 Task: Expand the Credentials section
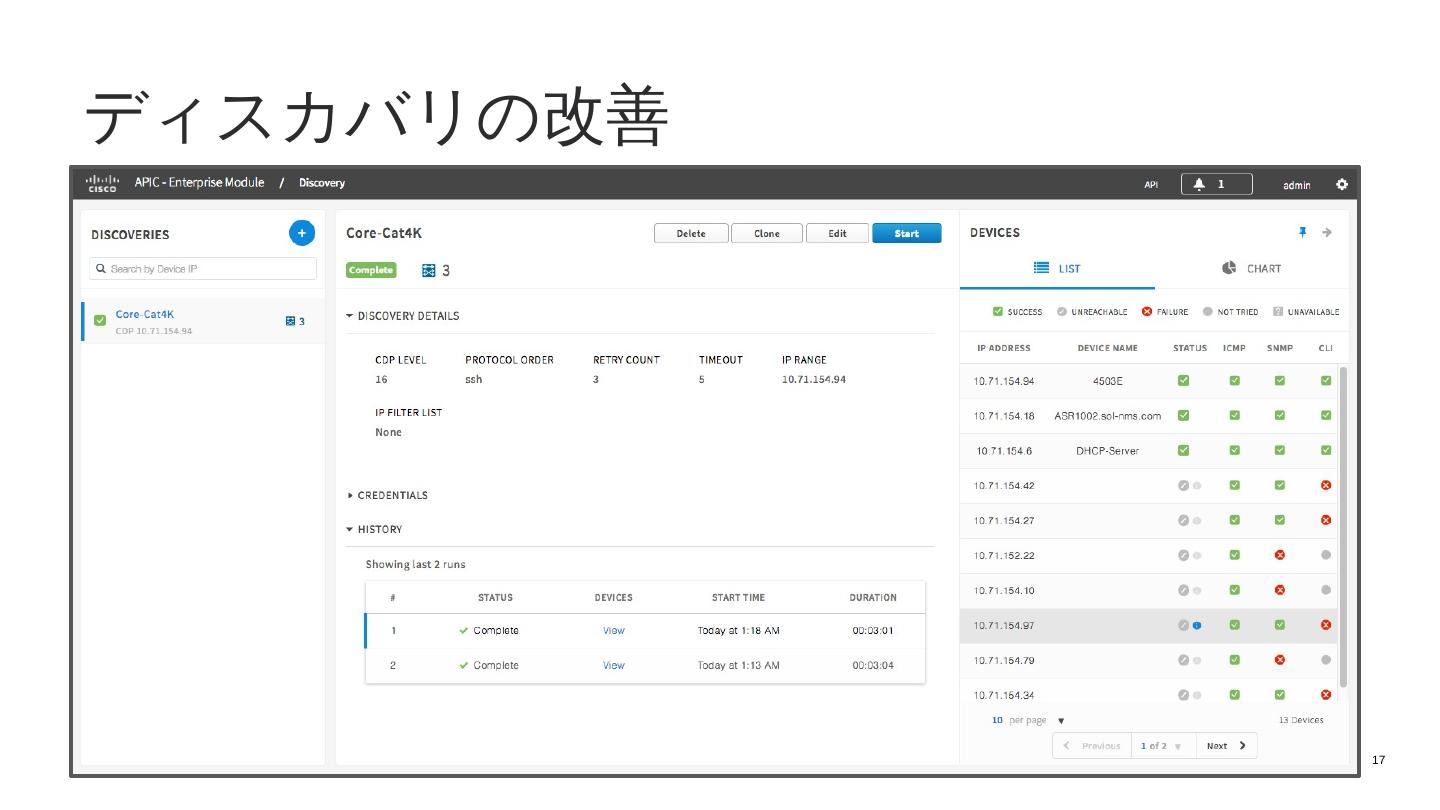[x=350, y=495]
